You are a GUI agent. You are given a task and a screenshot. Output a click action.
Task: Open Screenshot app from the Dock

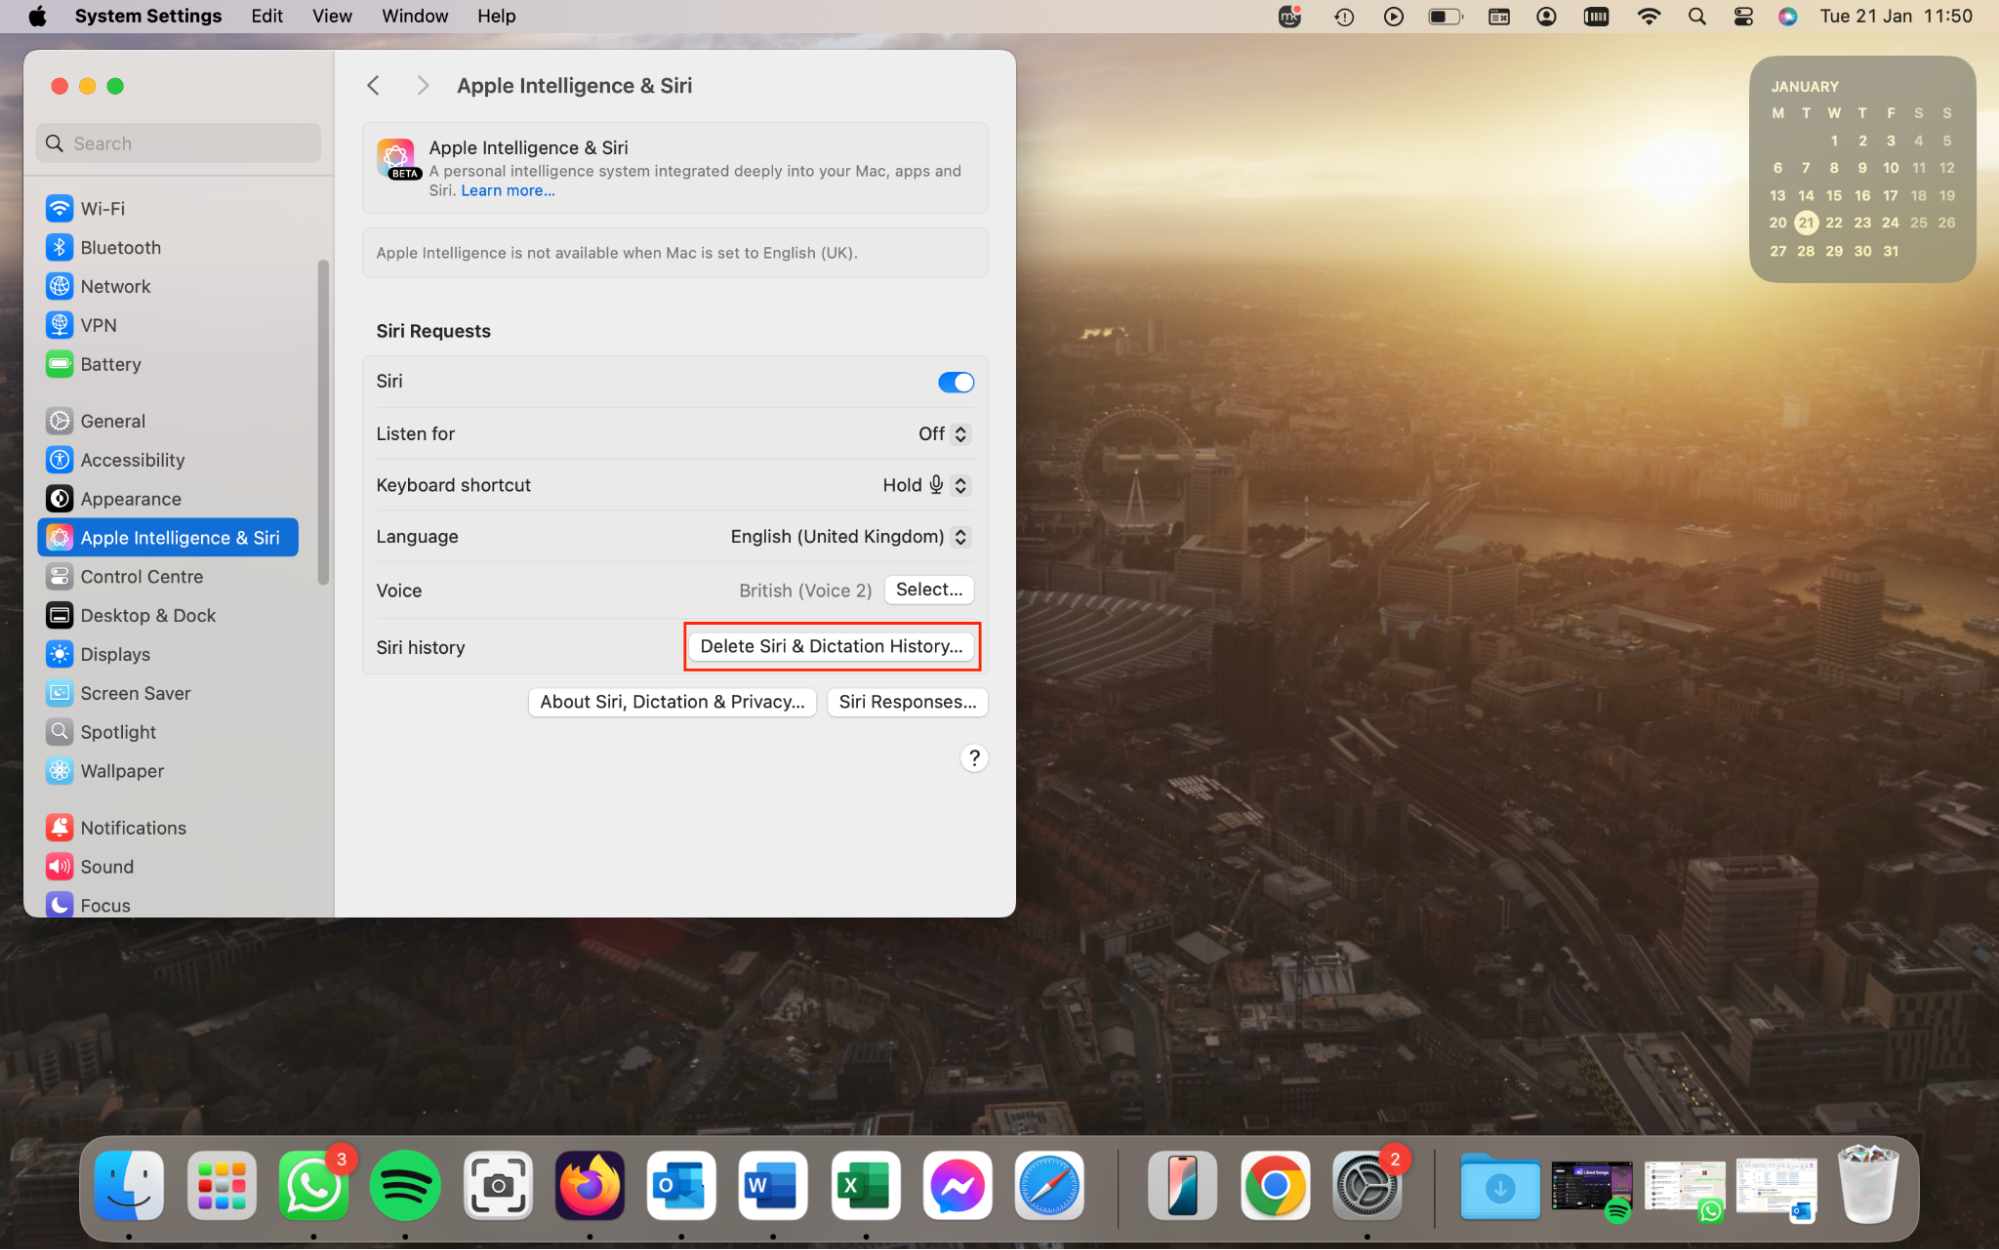point(498,1186)
